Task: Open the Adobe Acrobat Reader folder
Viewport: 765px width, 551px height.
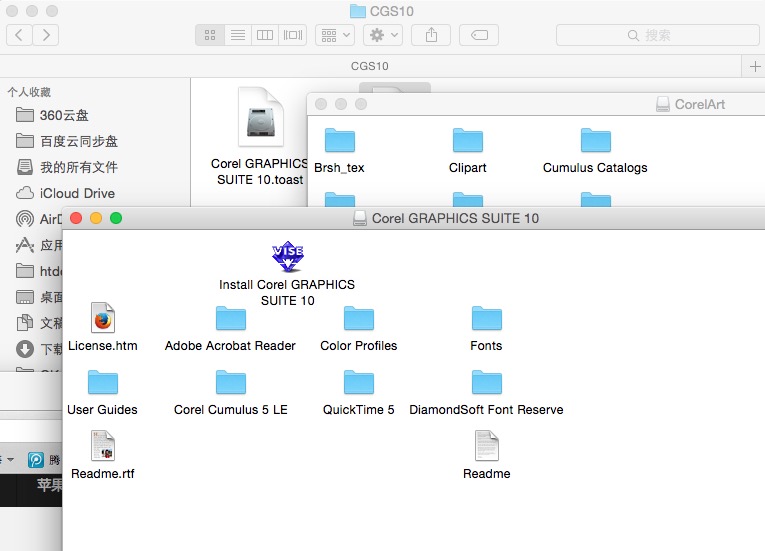Action: click(230, 319)
